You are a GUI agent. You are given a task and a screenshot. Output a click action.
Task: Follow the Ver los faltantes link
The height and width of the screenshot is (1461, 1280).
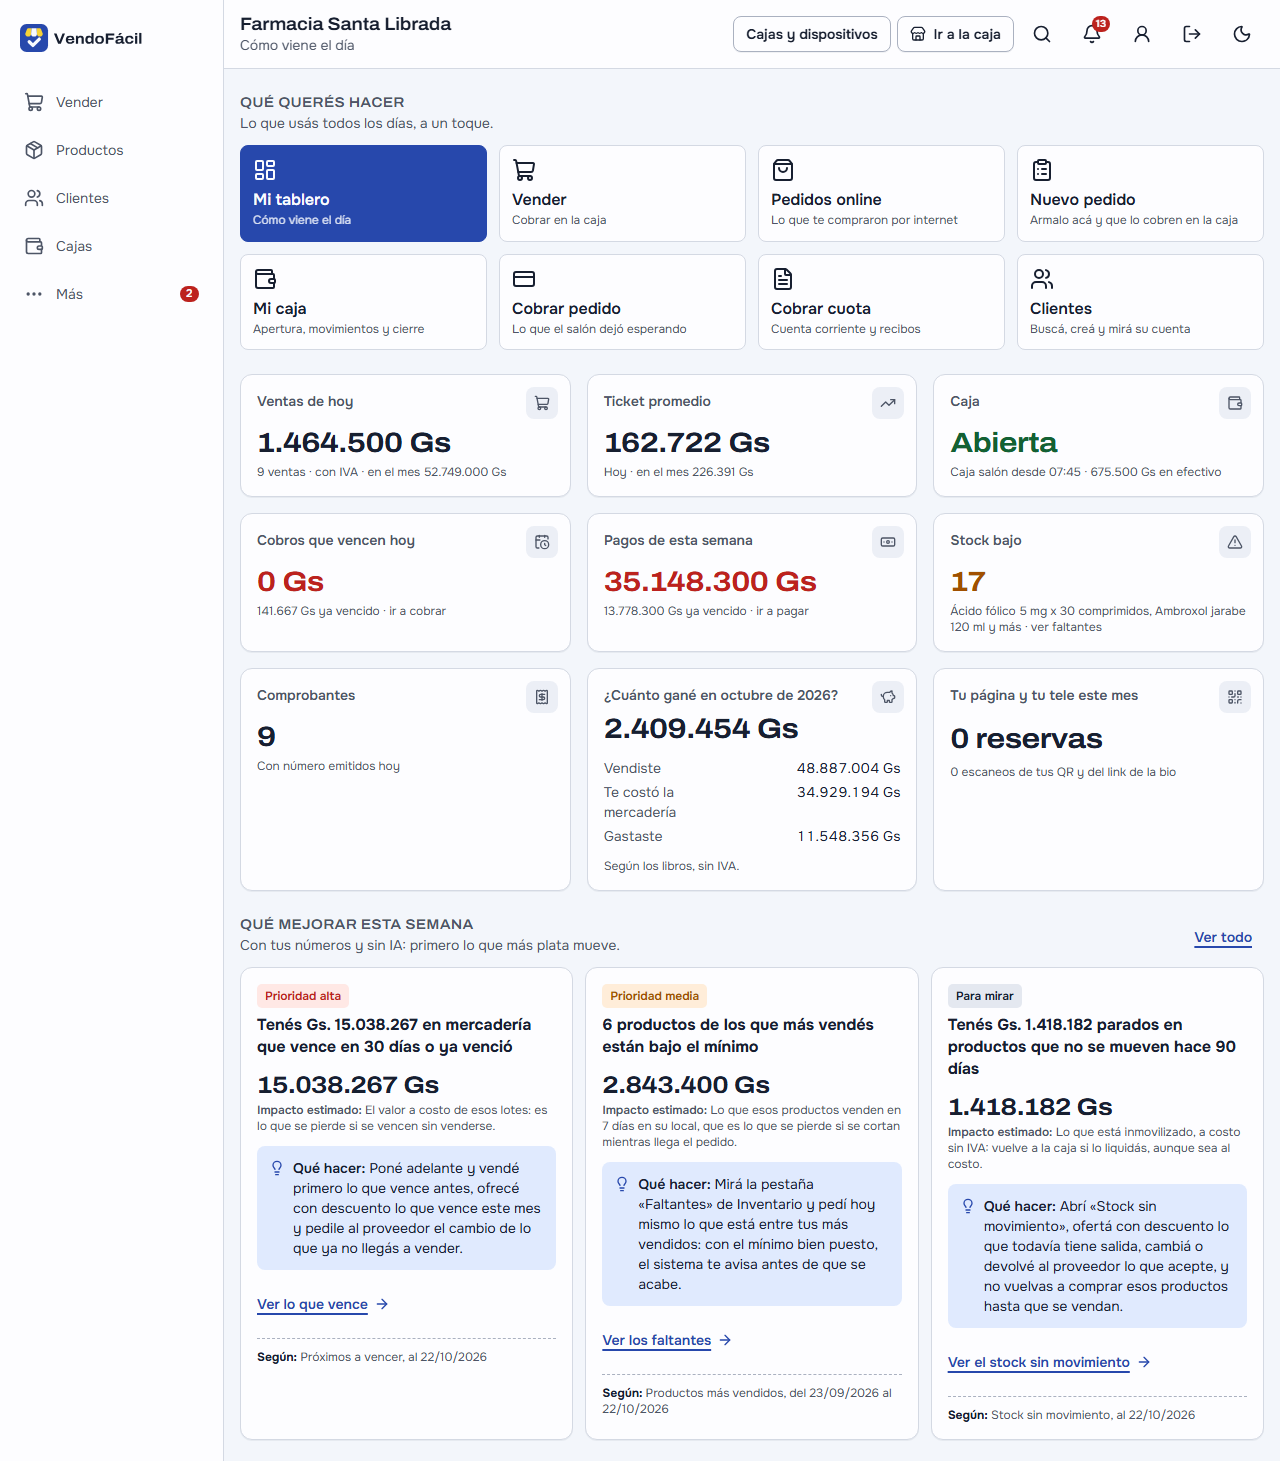(667, 1340)
